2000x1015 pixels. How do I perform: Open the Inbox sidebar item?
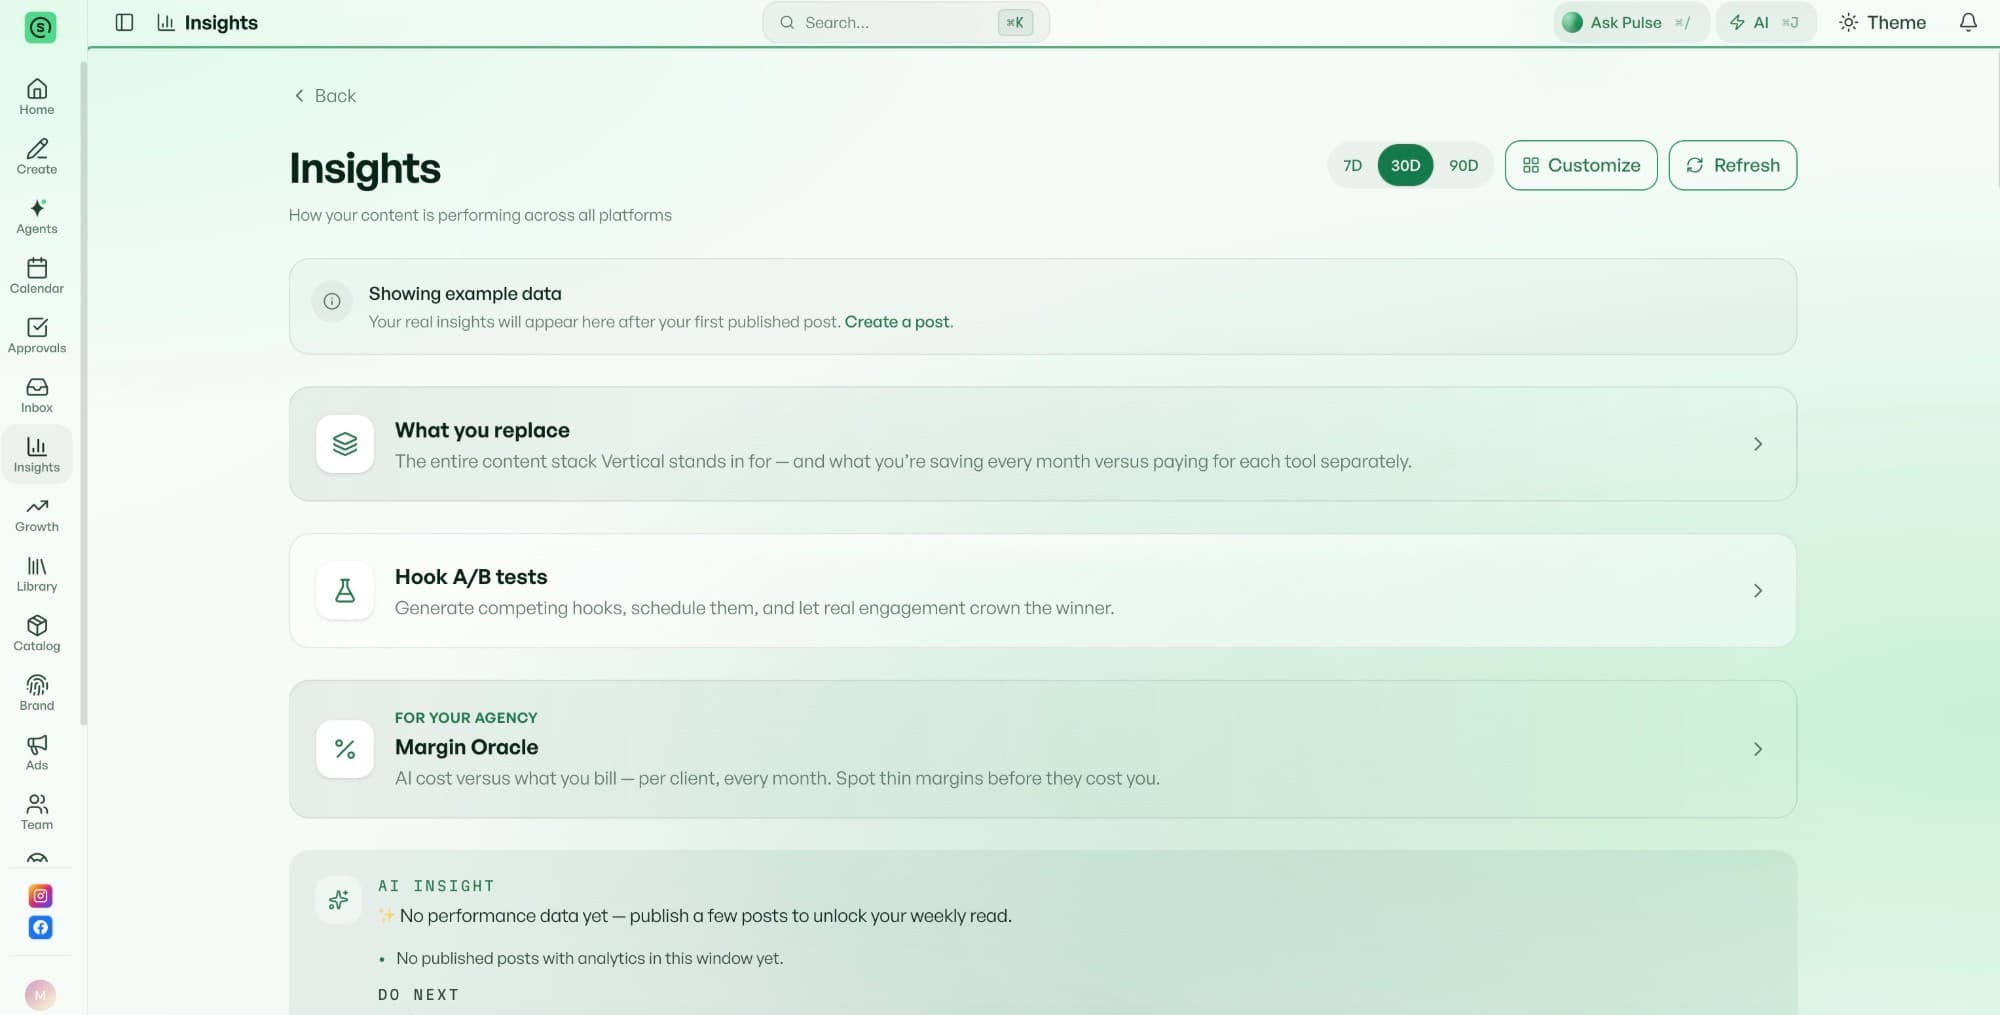37,395
